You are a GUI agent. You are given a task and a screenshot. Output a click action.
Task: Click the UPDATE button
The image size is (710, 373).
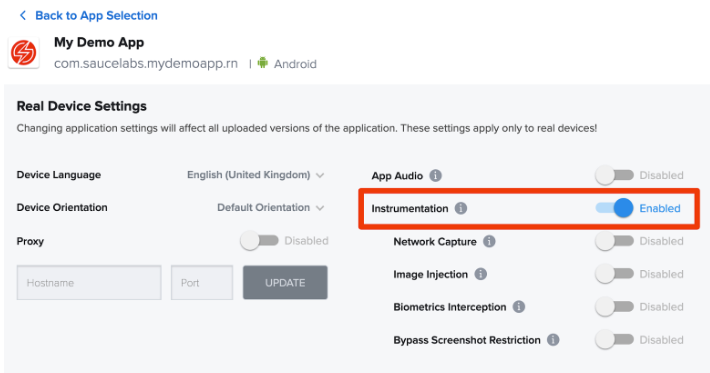(285, 282)
